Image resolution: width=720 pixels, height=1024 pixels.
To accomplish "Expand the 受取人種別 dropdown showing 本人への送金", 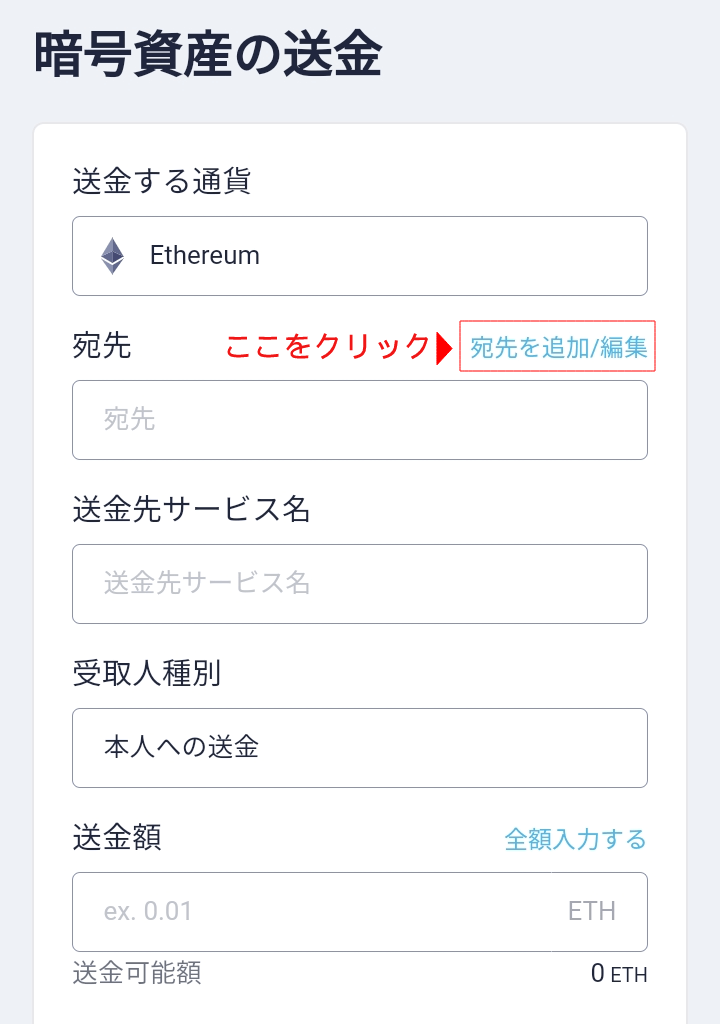I will (x=360, y=748).
